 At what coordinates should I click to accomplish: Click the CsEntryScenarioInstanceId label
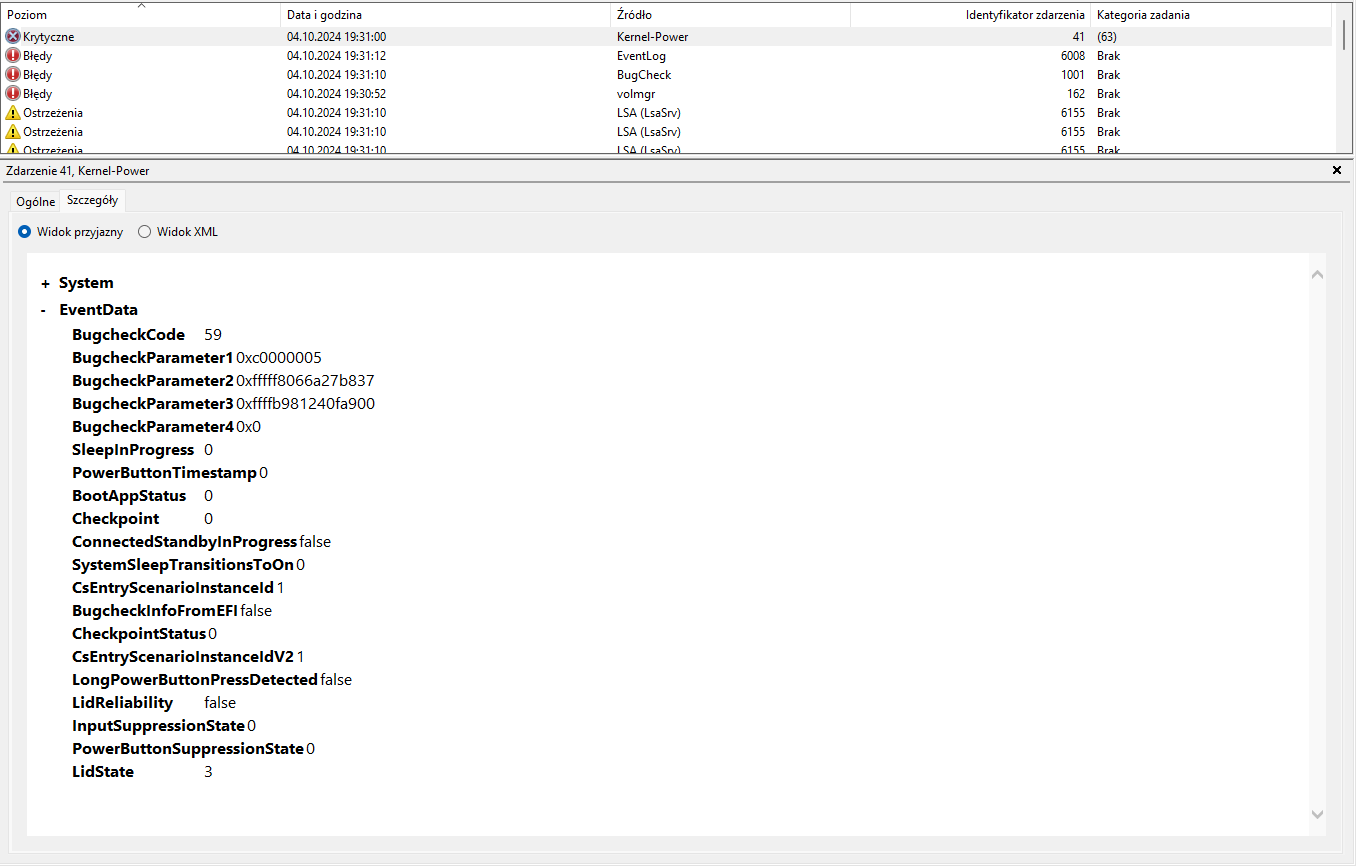pyautogui.click(x=173, y=588)
